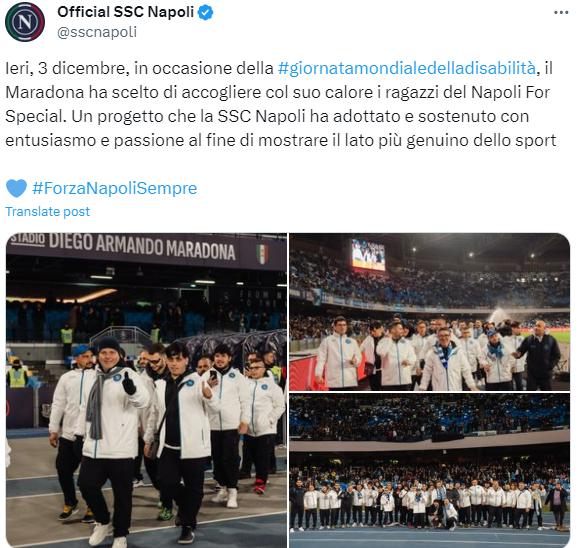Click the stadium scoreboard screen in the photo

(x=368, y=254)
